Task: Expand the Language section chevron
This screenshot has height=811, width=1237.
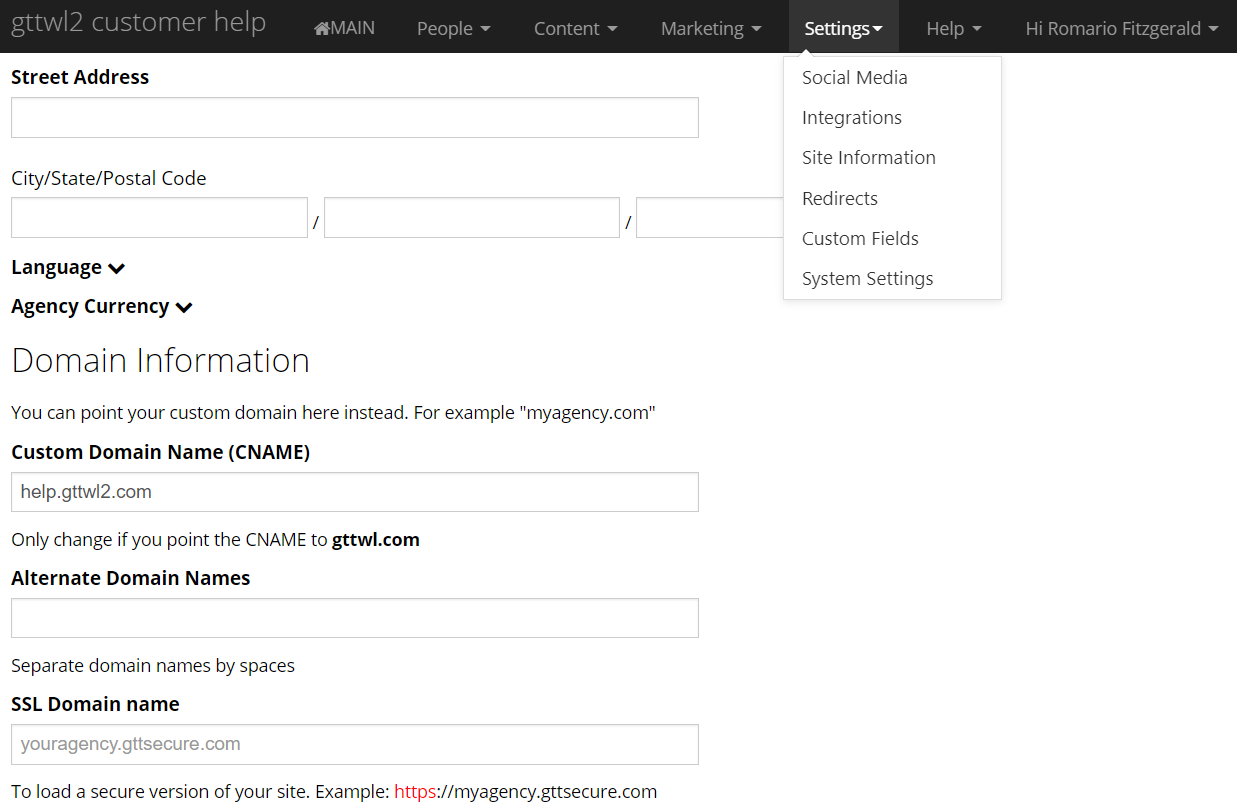Action: (116, 268)
